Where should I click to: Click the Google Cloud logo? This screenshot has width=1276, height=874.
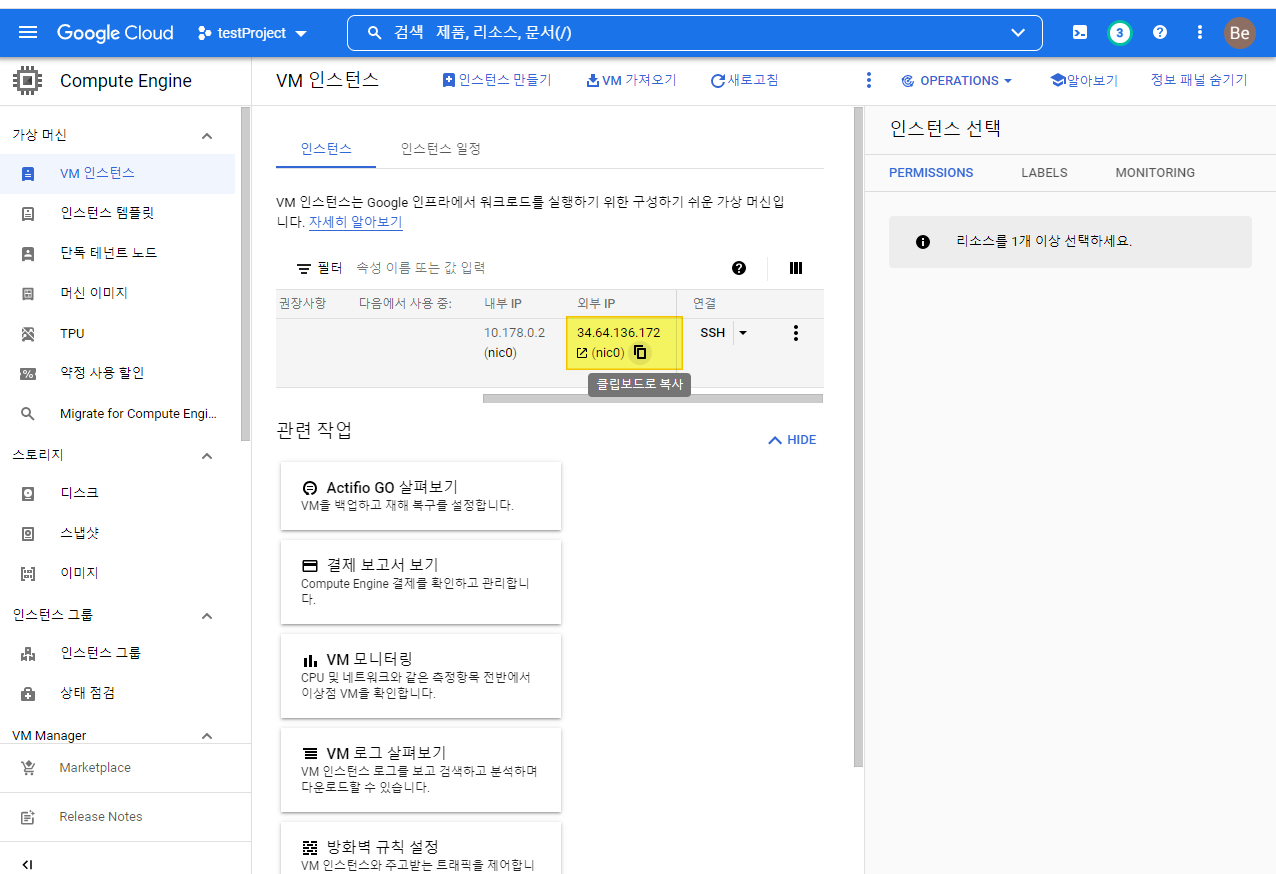click(x=115, y=33)
